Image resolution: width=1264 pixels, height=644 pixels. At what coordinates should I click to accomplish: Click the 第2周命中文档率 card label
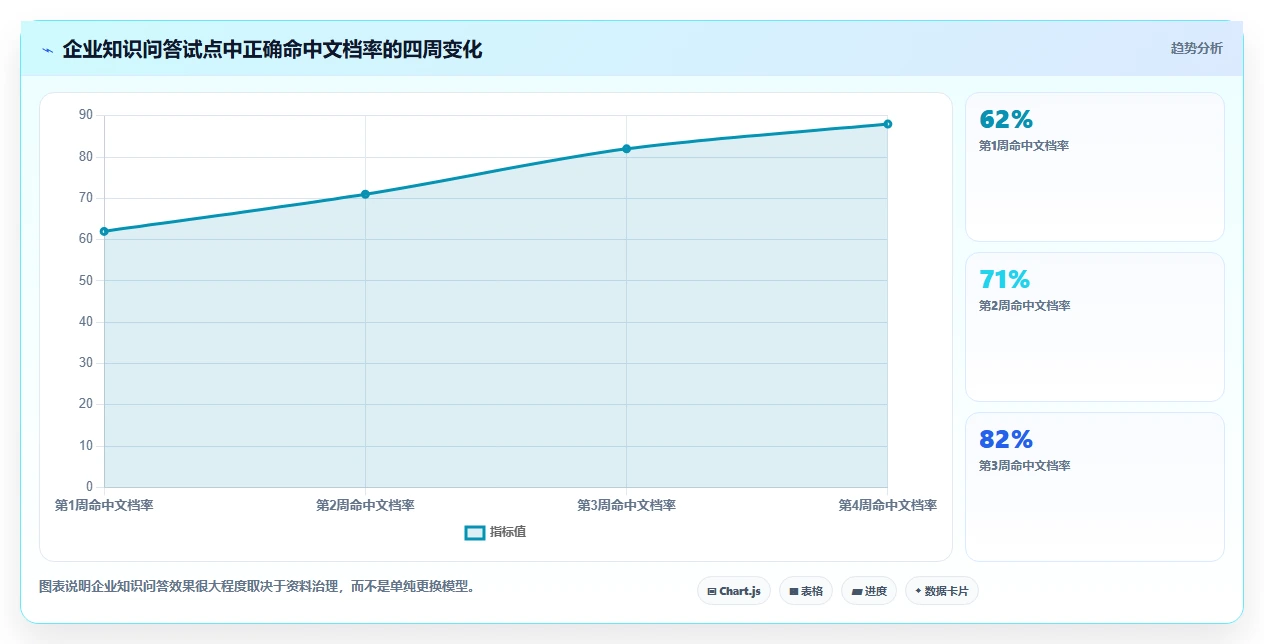point(1025,306)
